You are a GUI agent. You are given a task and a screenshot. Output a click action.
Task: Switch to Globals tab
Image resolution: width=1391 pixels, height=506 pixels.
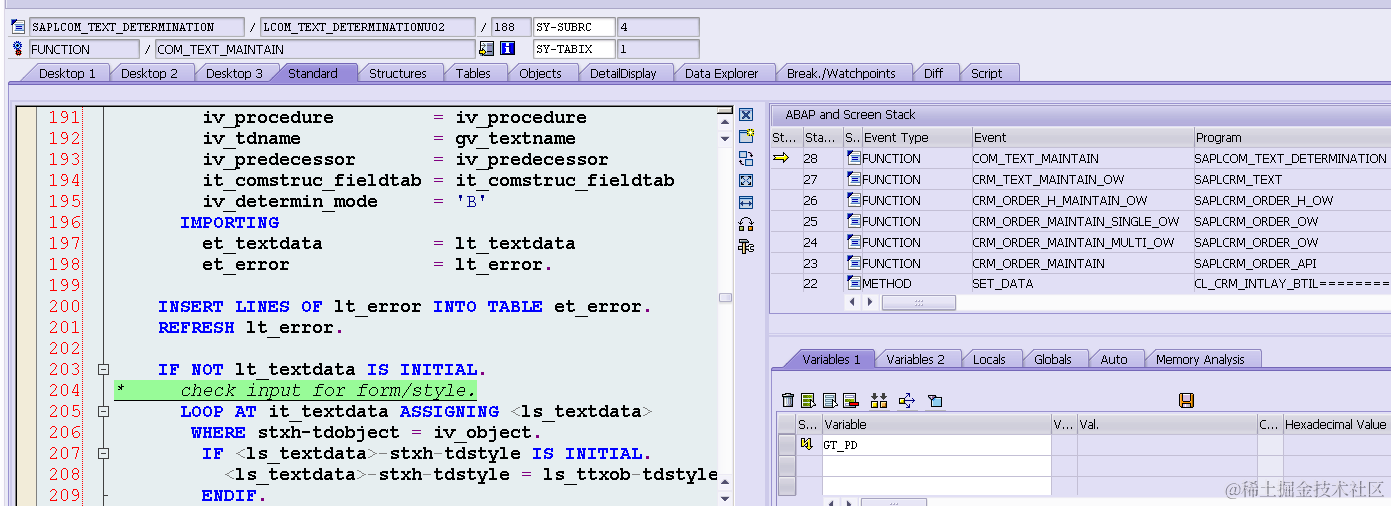click(1053, 359)
